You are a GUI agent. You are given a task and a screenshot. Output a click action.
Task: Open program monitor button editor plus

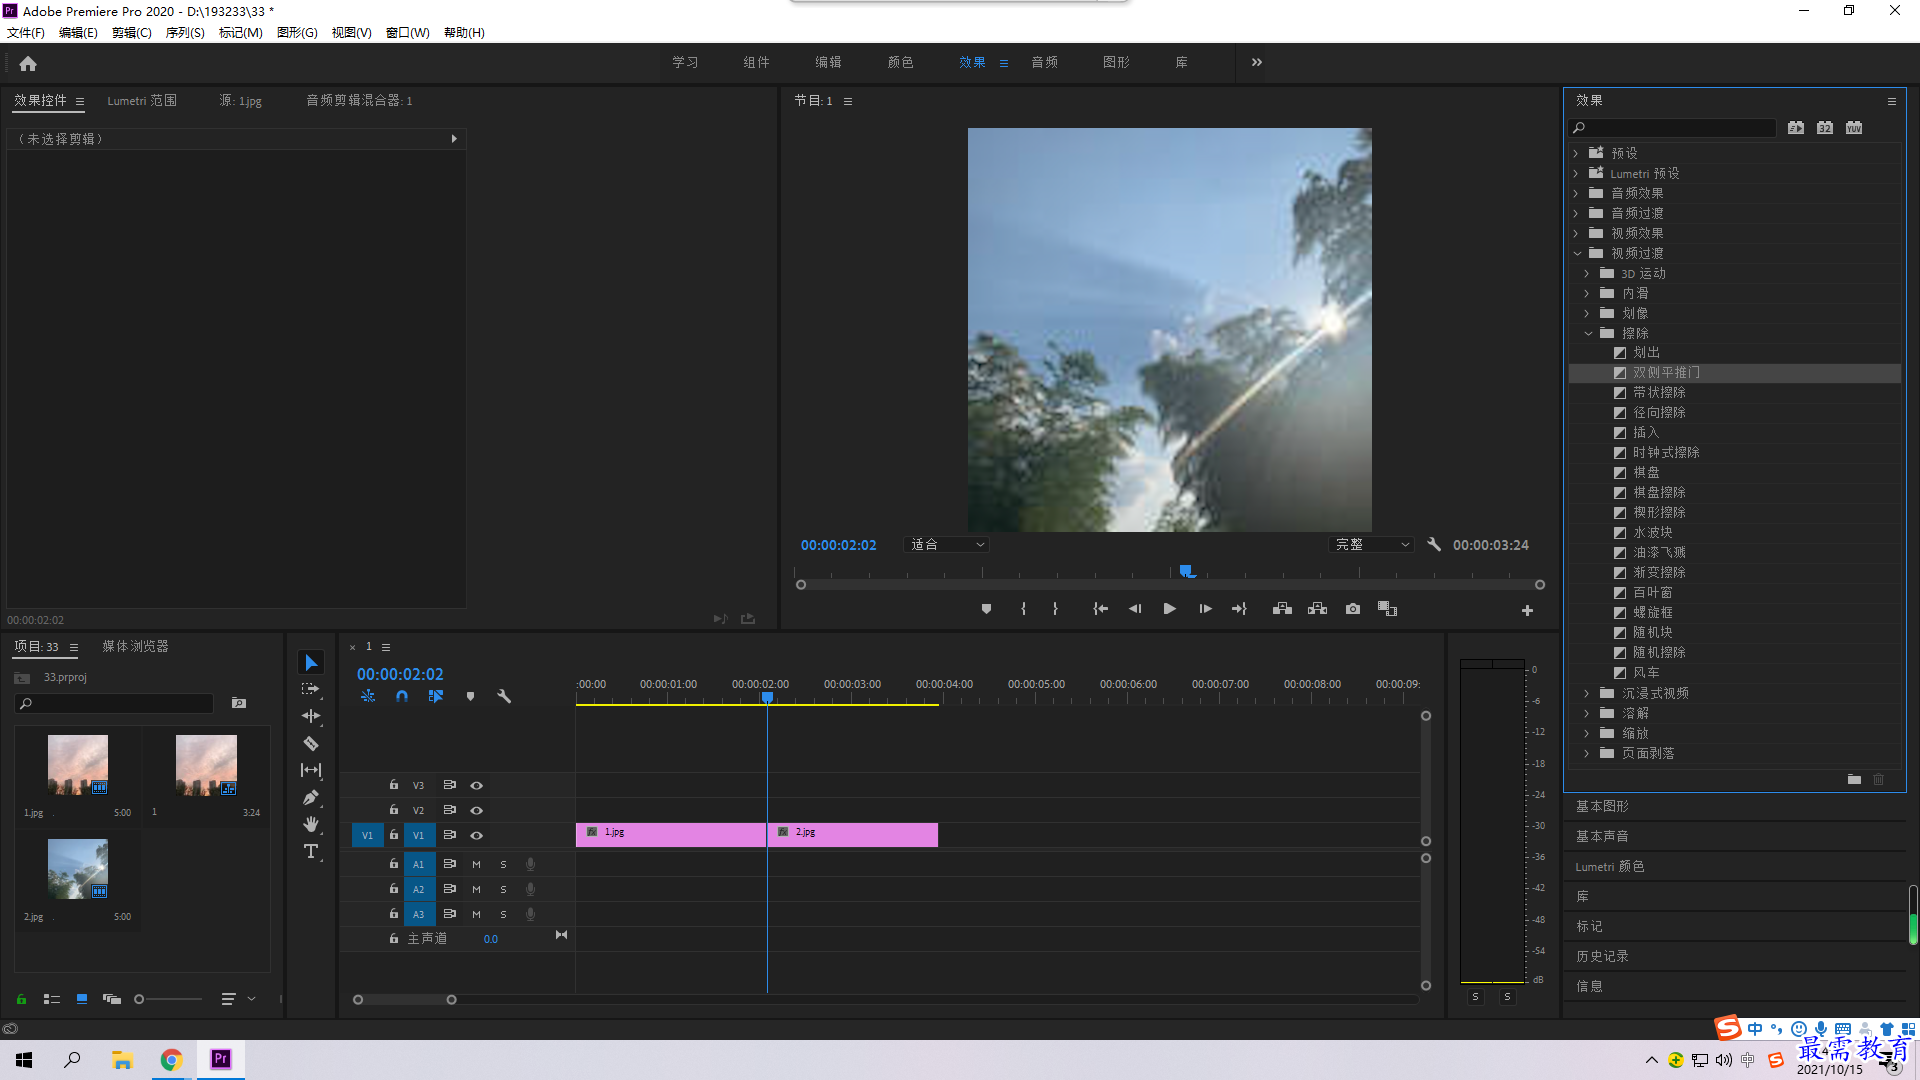pyautogui.click(x=1527, y=610)
